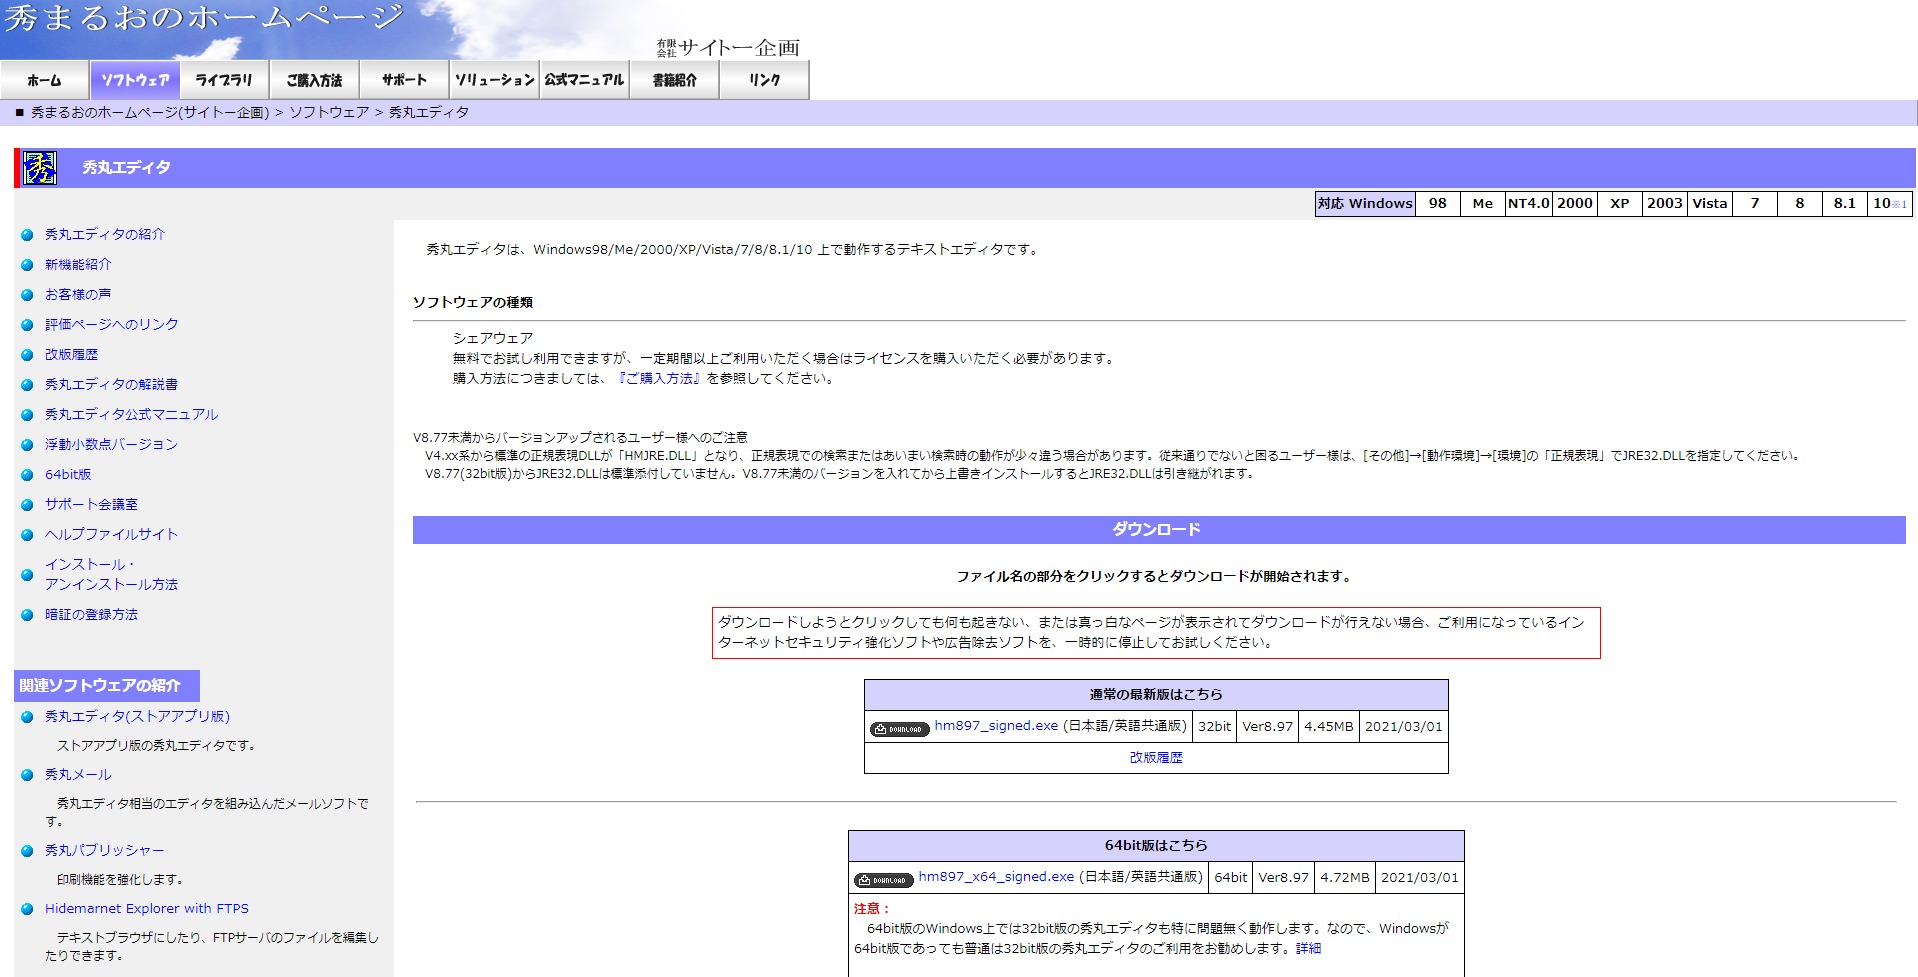The width and height of the screenshot is (1918, 977).
Task: Open the お客様の声 sidebar link
Action: [78, 294]
